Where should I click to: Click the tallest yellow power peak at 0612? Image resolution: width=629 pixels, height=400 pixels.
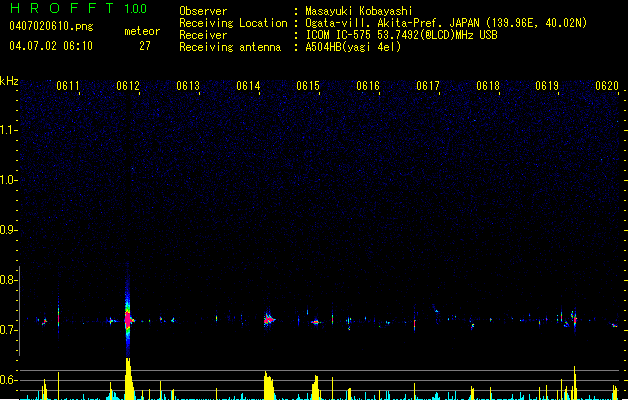pyautogui.click(x=129, y=379)
